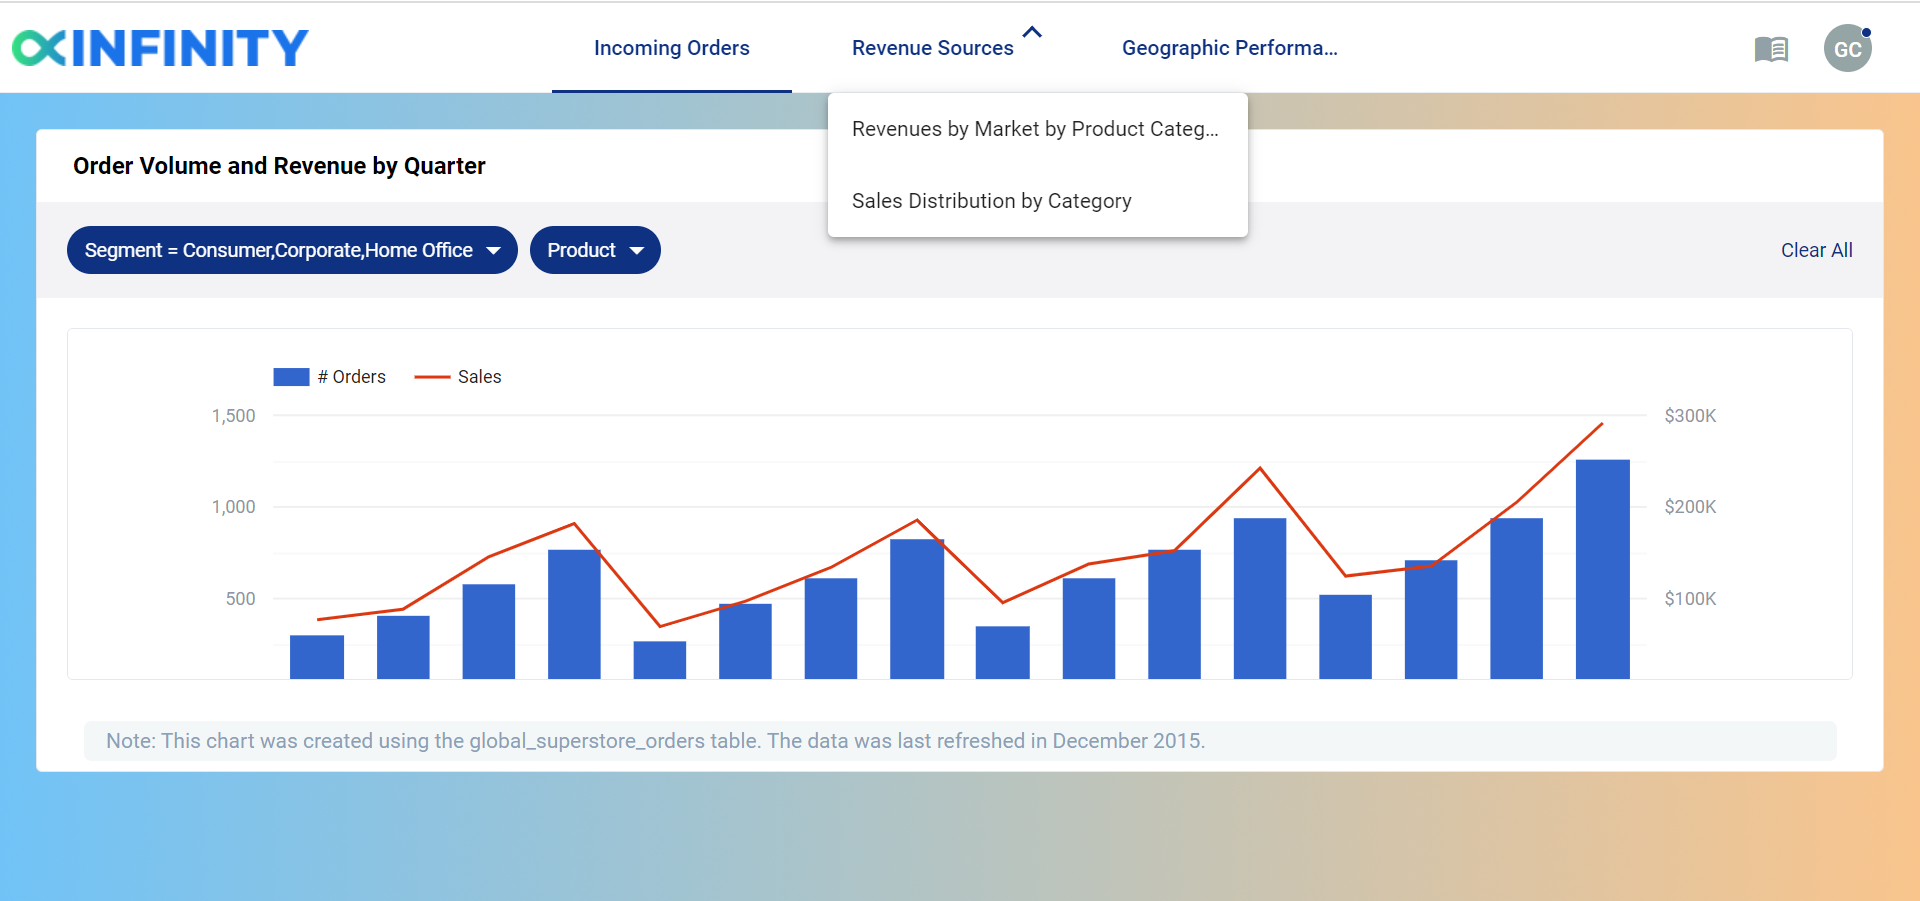The image size is (1920, 901).
Task: Open the documentation book icon
Action: click(x=1771, y=49)
